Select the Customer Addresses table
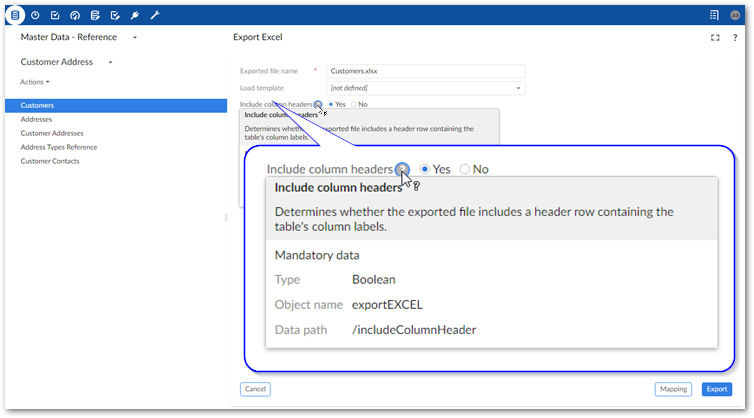 coord(52,133)
